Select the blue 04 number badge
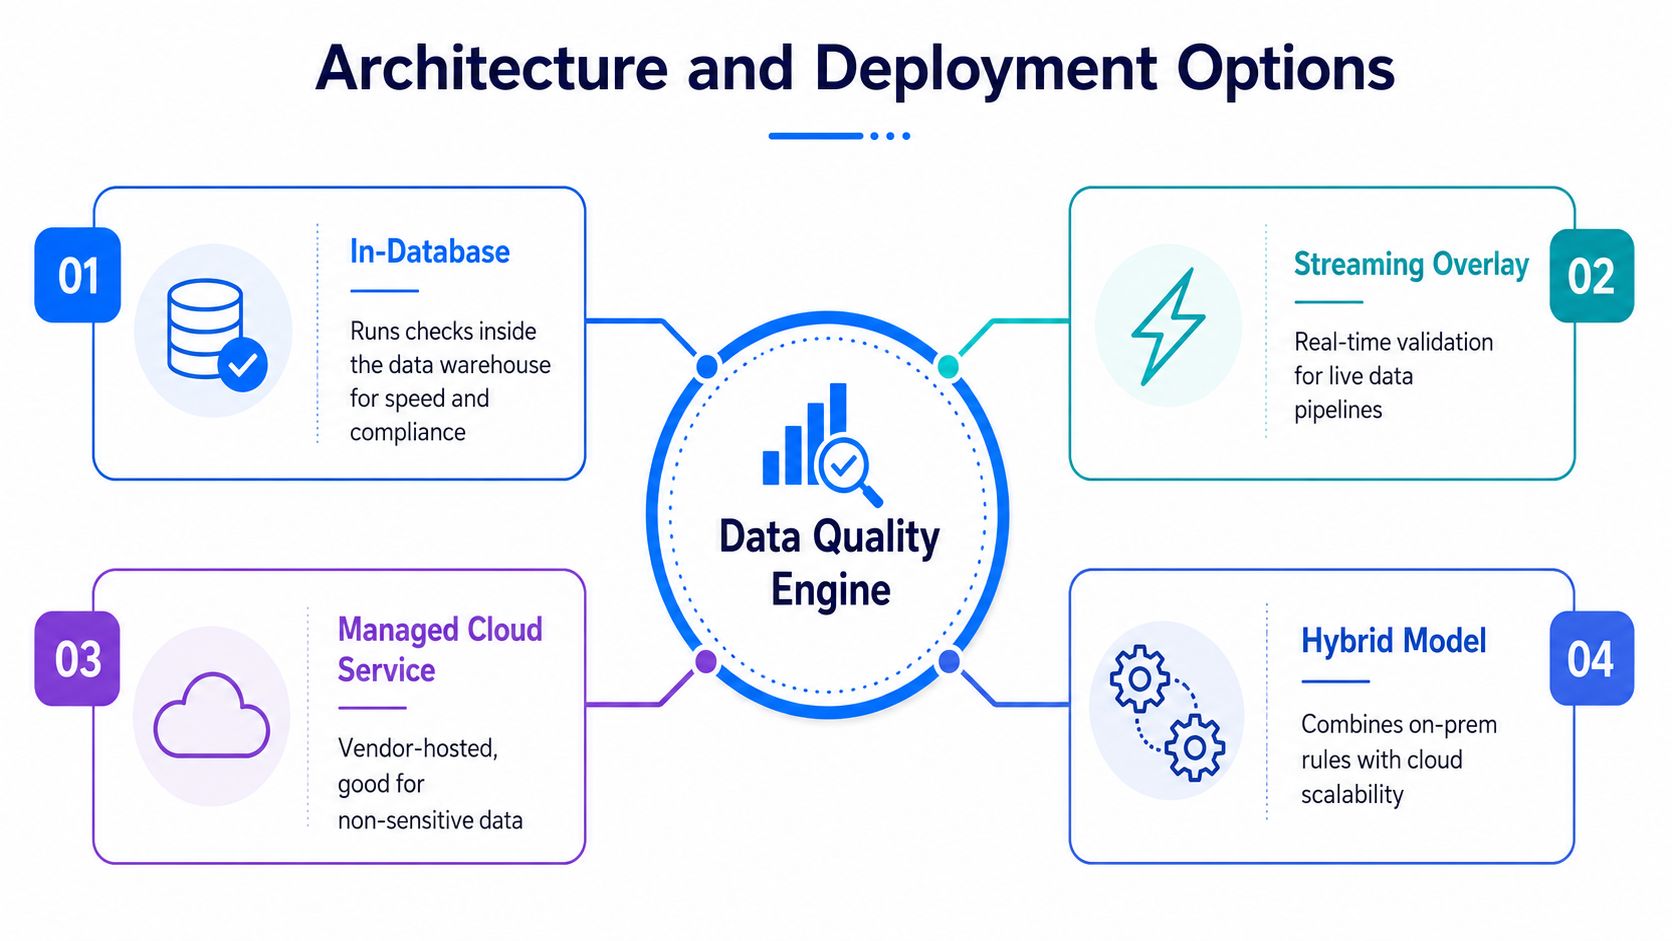Image resolution: width=1672 pixels, height=941 pixels. tap(1591, 659)
